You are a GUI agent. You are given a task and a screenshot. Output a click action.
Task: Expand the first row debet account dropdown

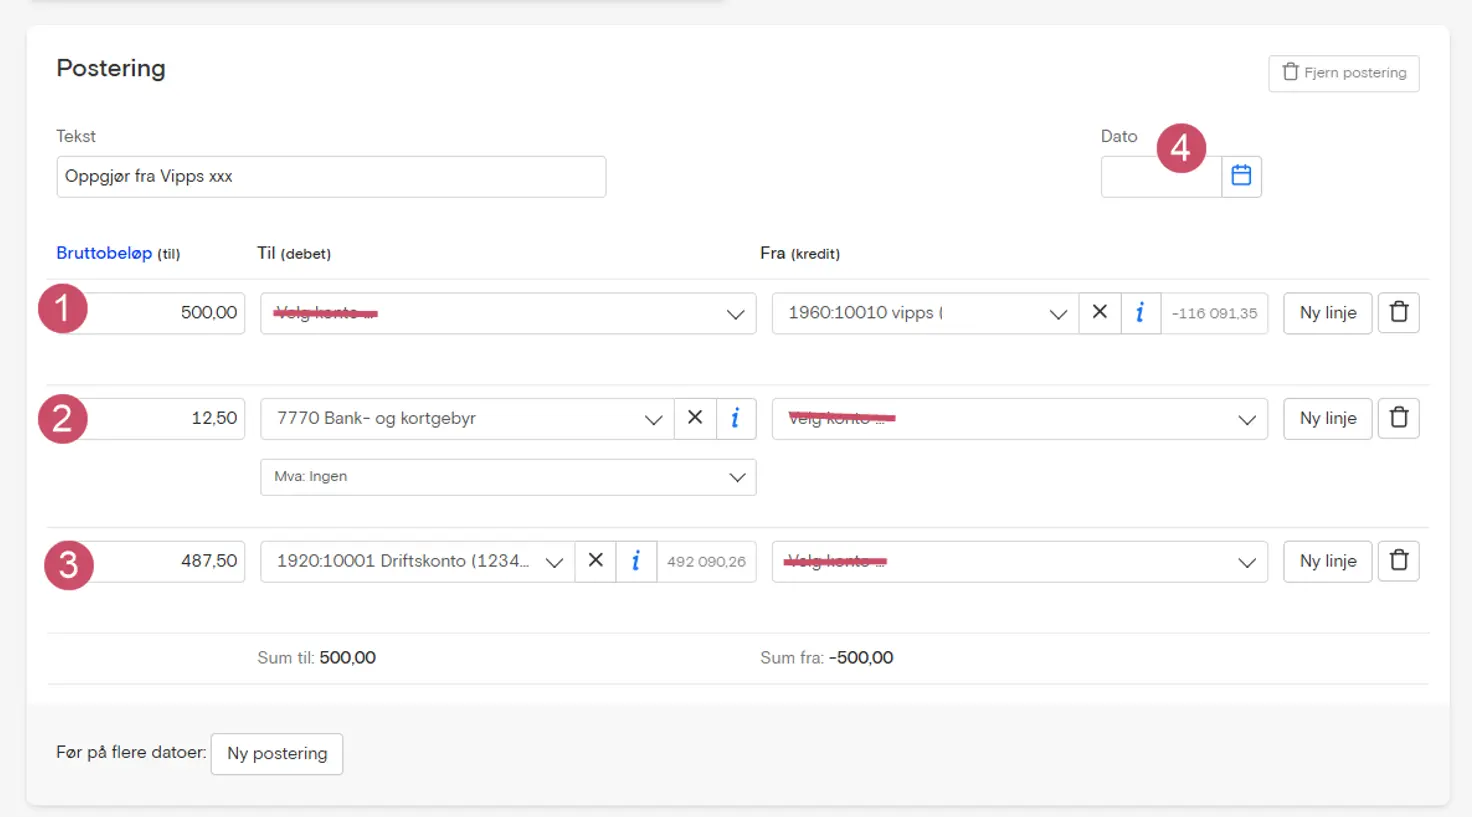[x=508, y=313]
